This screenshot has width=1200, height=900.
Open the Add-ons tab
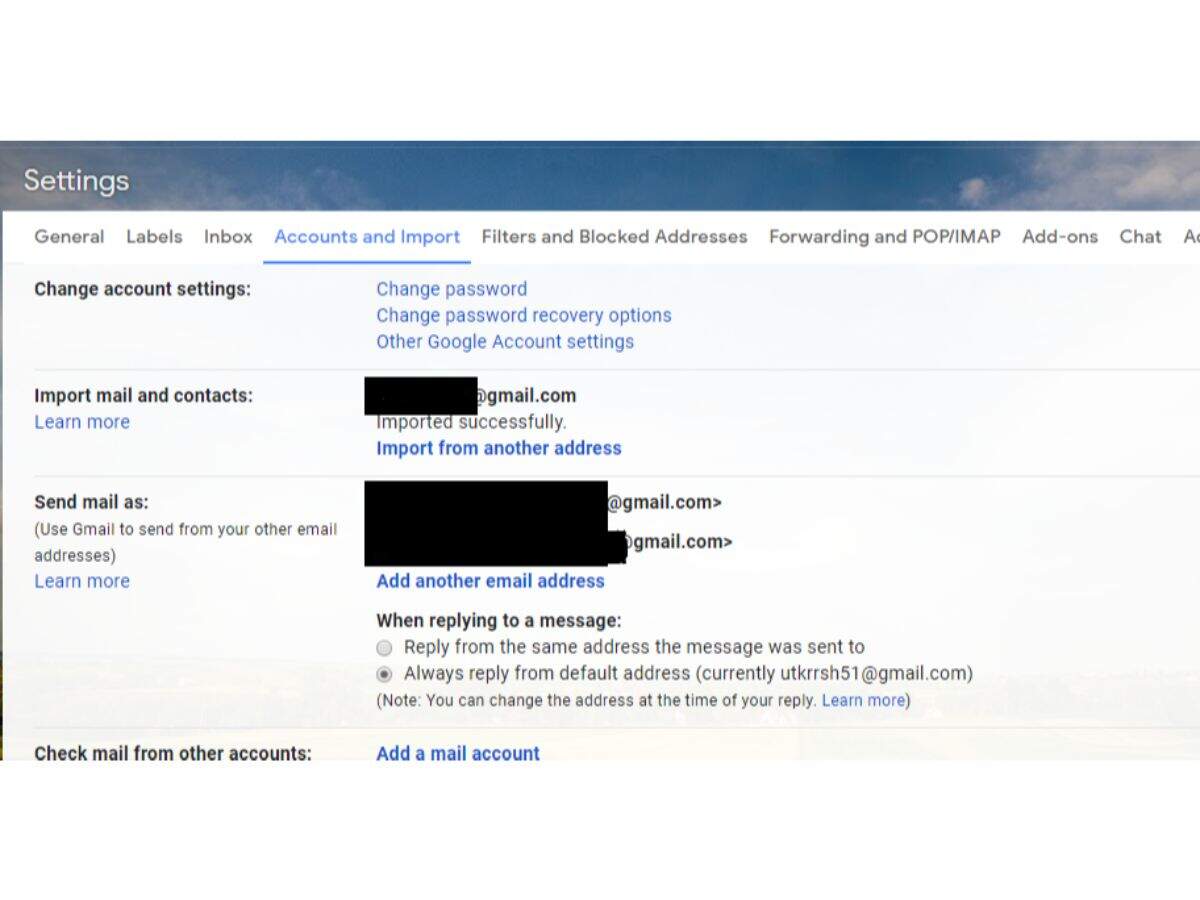[x=1059, y=237]
